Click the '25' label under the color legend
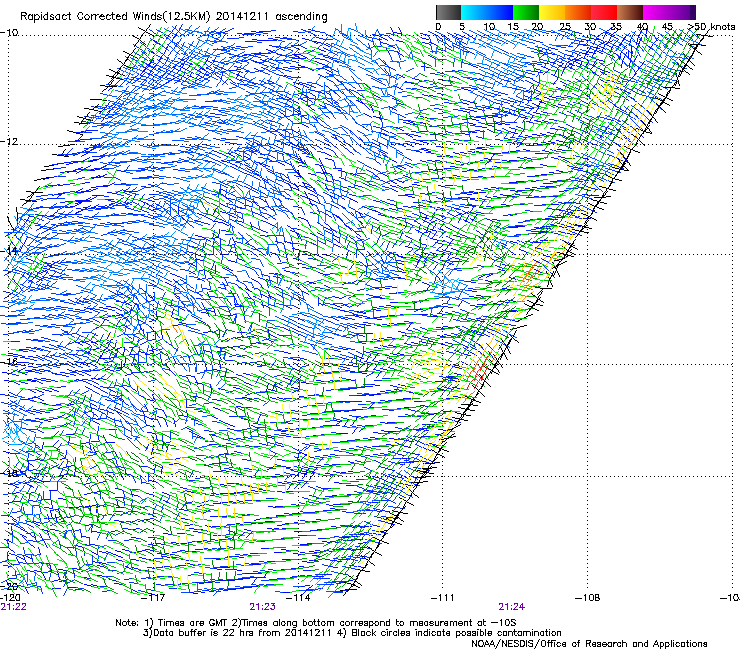 pos(564,26)
